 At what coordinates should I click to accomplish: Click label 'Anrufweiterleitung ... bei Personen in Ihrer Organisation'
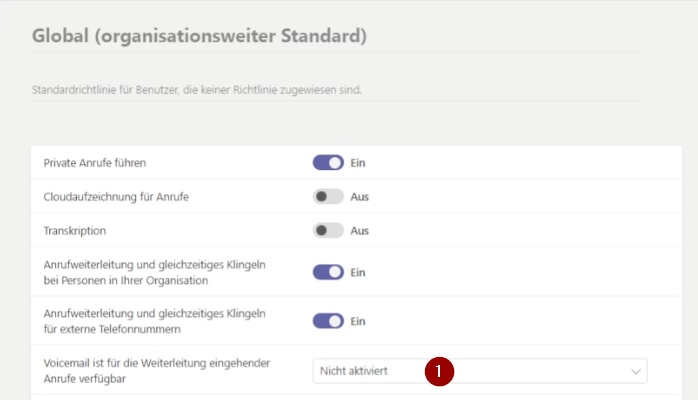(x=154, y=272)
